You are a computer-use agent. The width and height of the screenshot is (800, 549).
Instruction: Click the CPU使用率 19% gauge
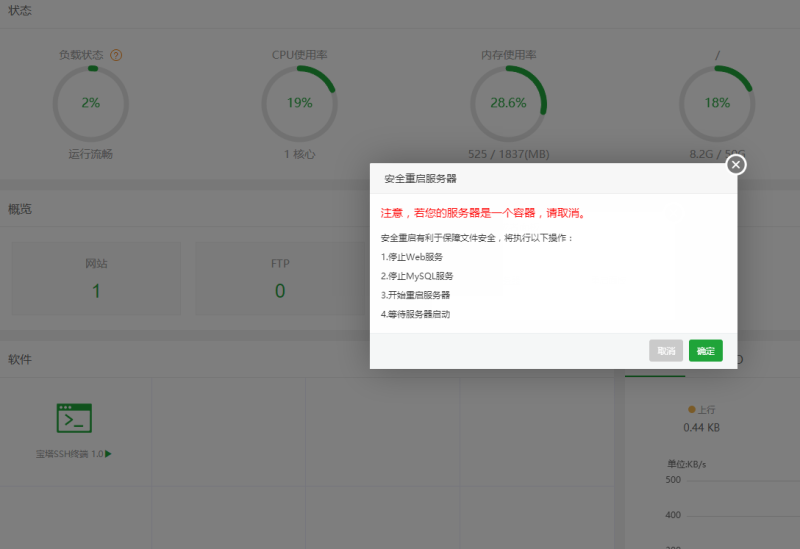299,103
